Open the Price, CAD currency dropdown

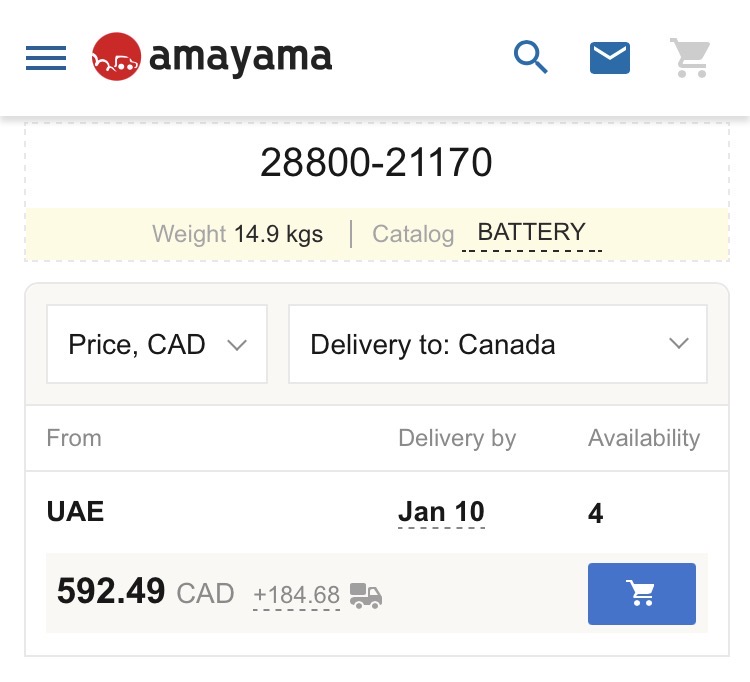click(157, 345)
